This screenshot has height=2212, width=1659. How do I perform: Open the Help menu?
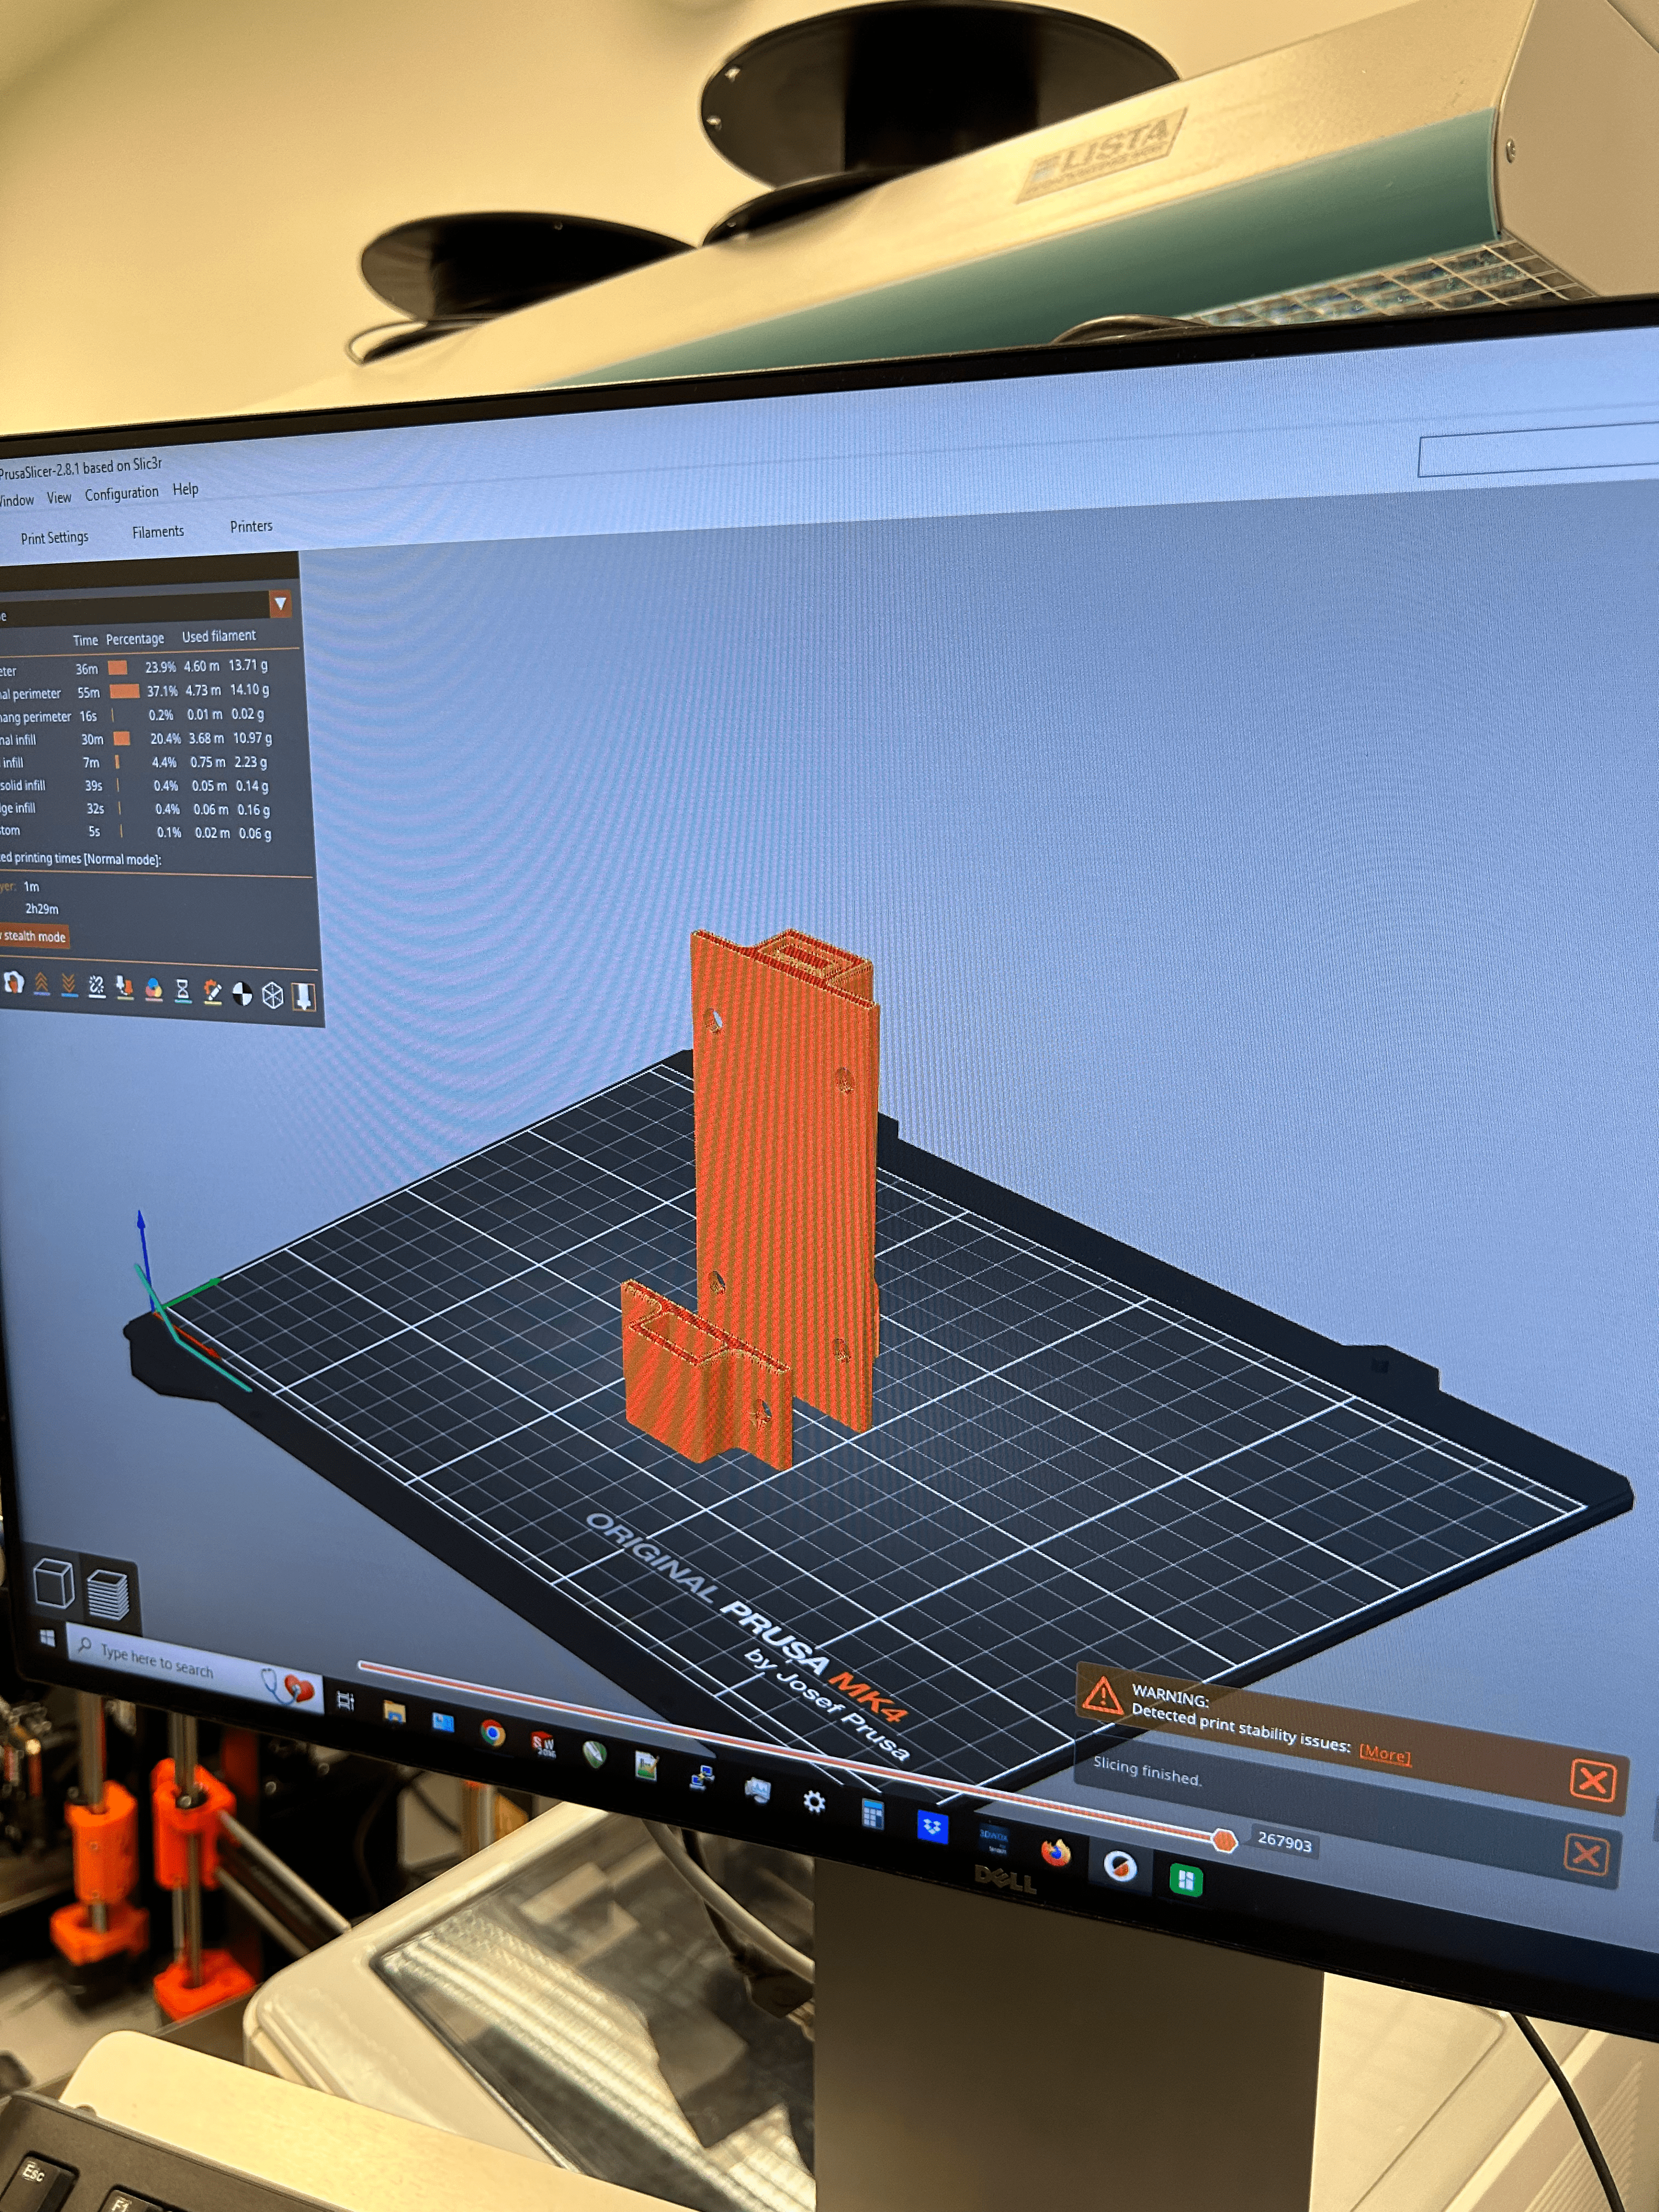[185, 490]
